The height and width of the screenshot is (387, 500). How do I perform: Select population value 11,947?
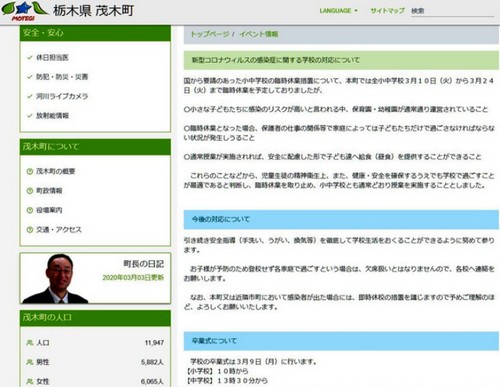coord(154,343)
